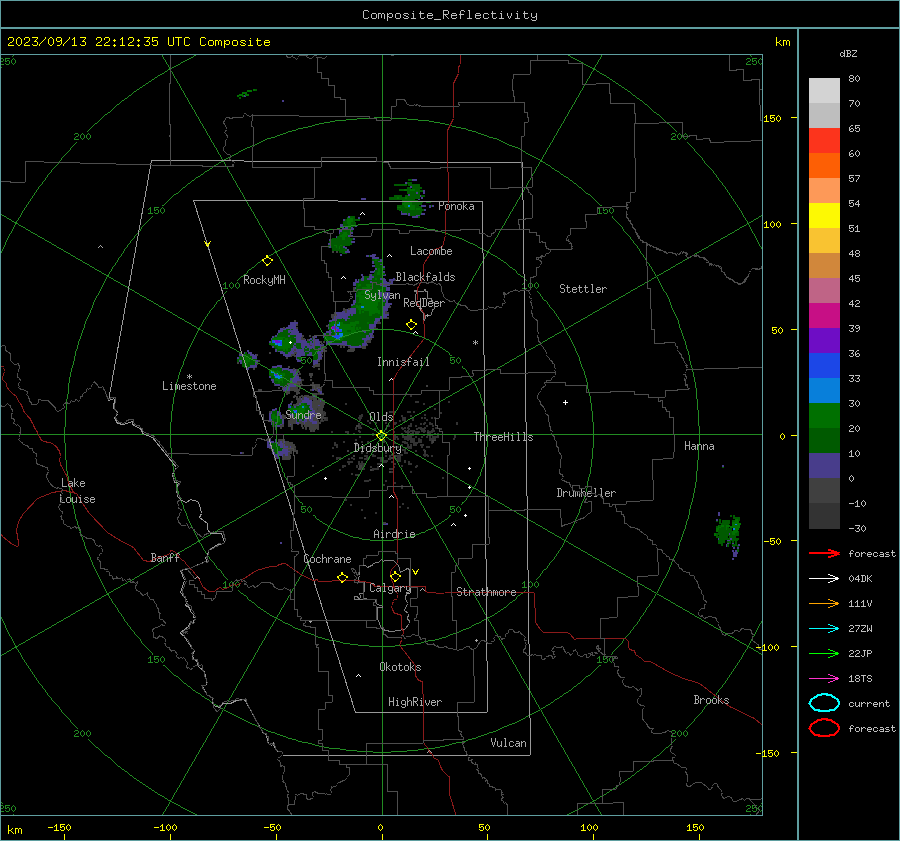Click the Okotoks city label
Viewport: 900px width, 841px height.
400,667
